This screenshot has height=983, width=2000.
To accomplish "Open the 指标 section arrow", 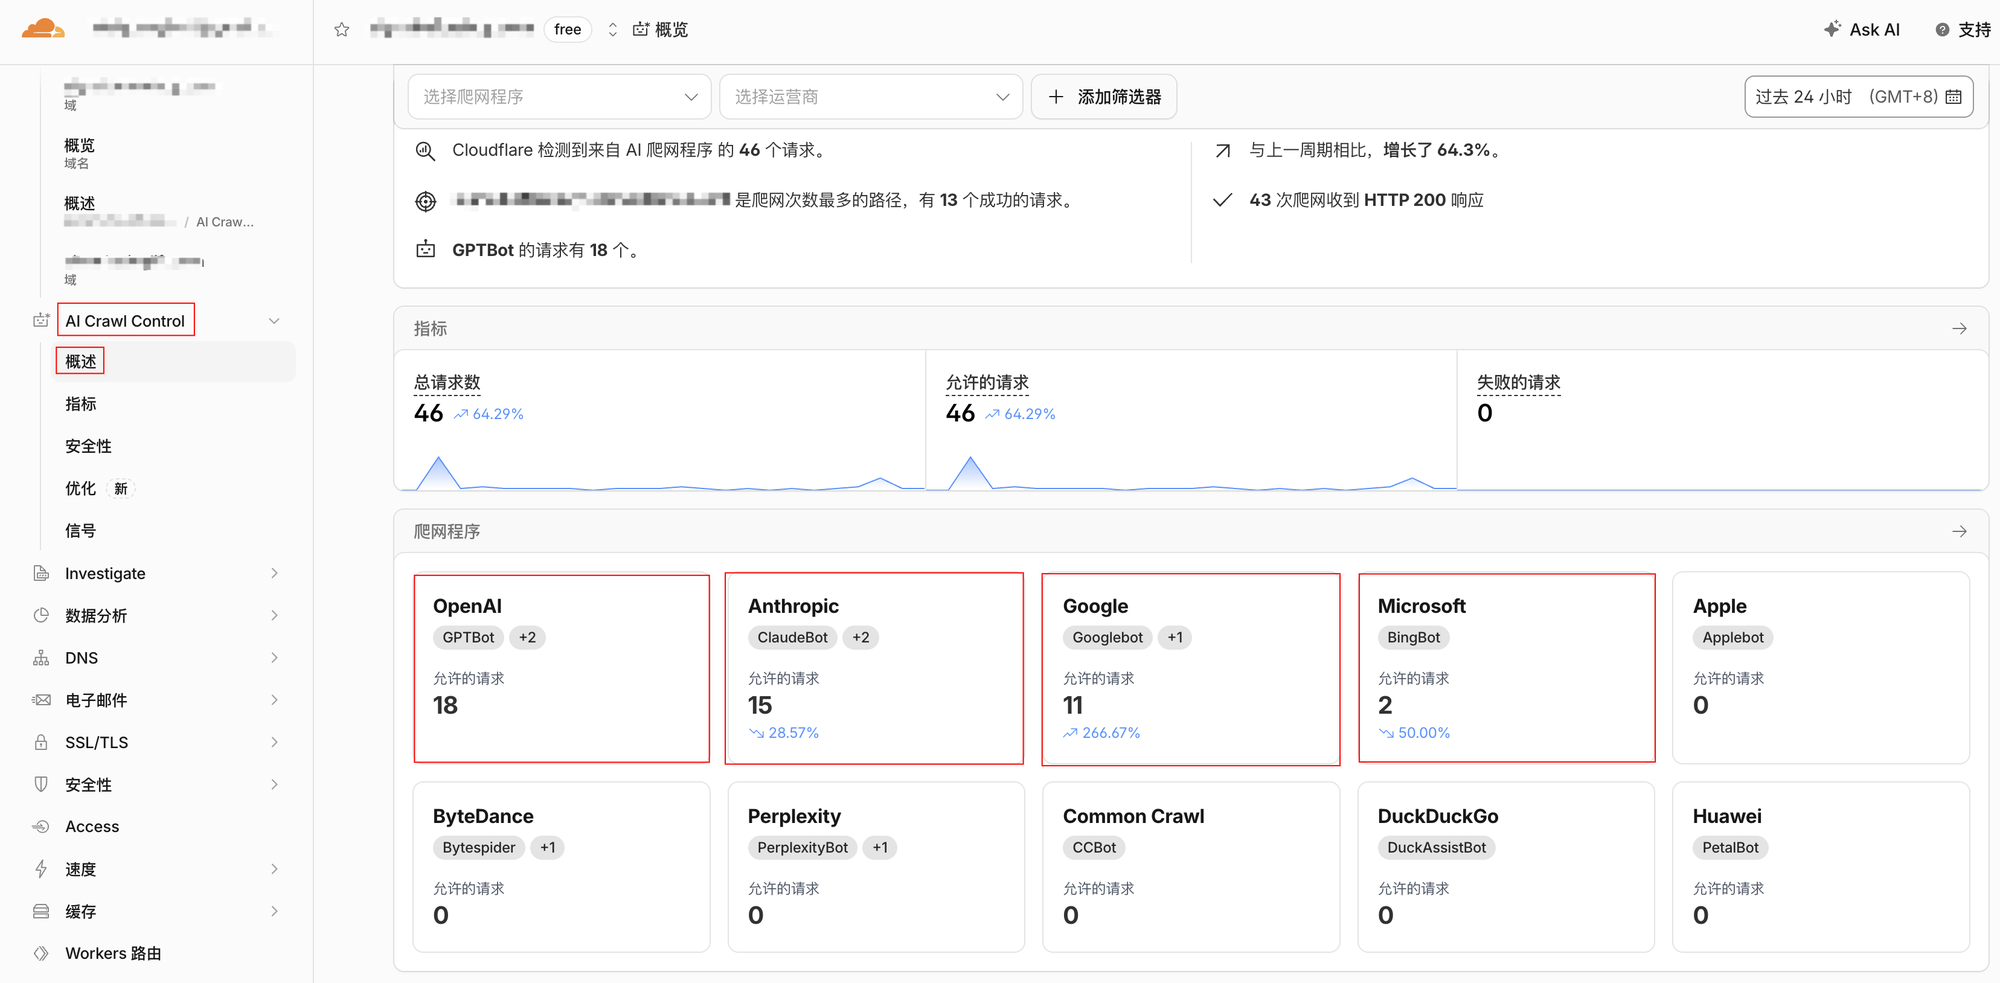I will (x=1959, y=328).
